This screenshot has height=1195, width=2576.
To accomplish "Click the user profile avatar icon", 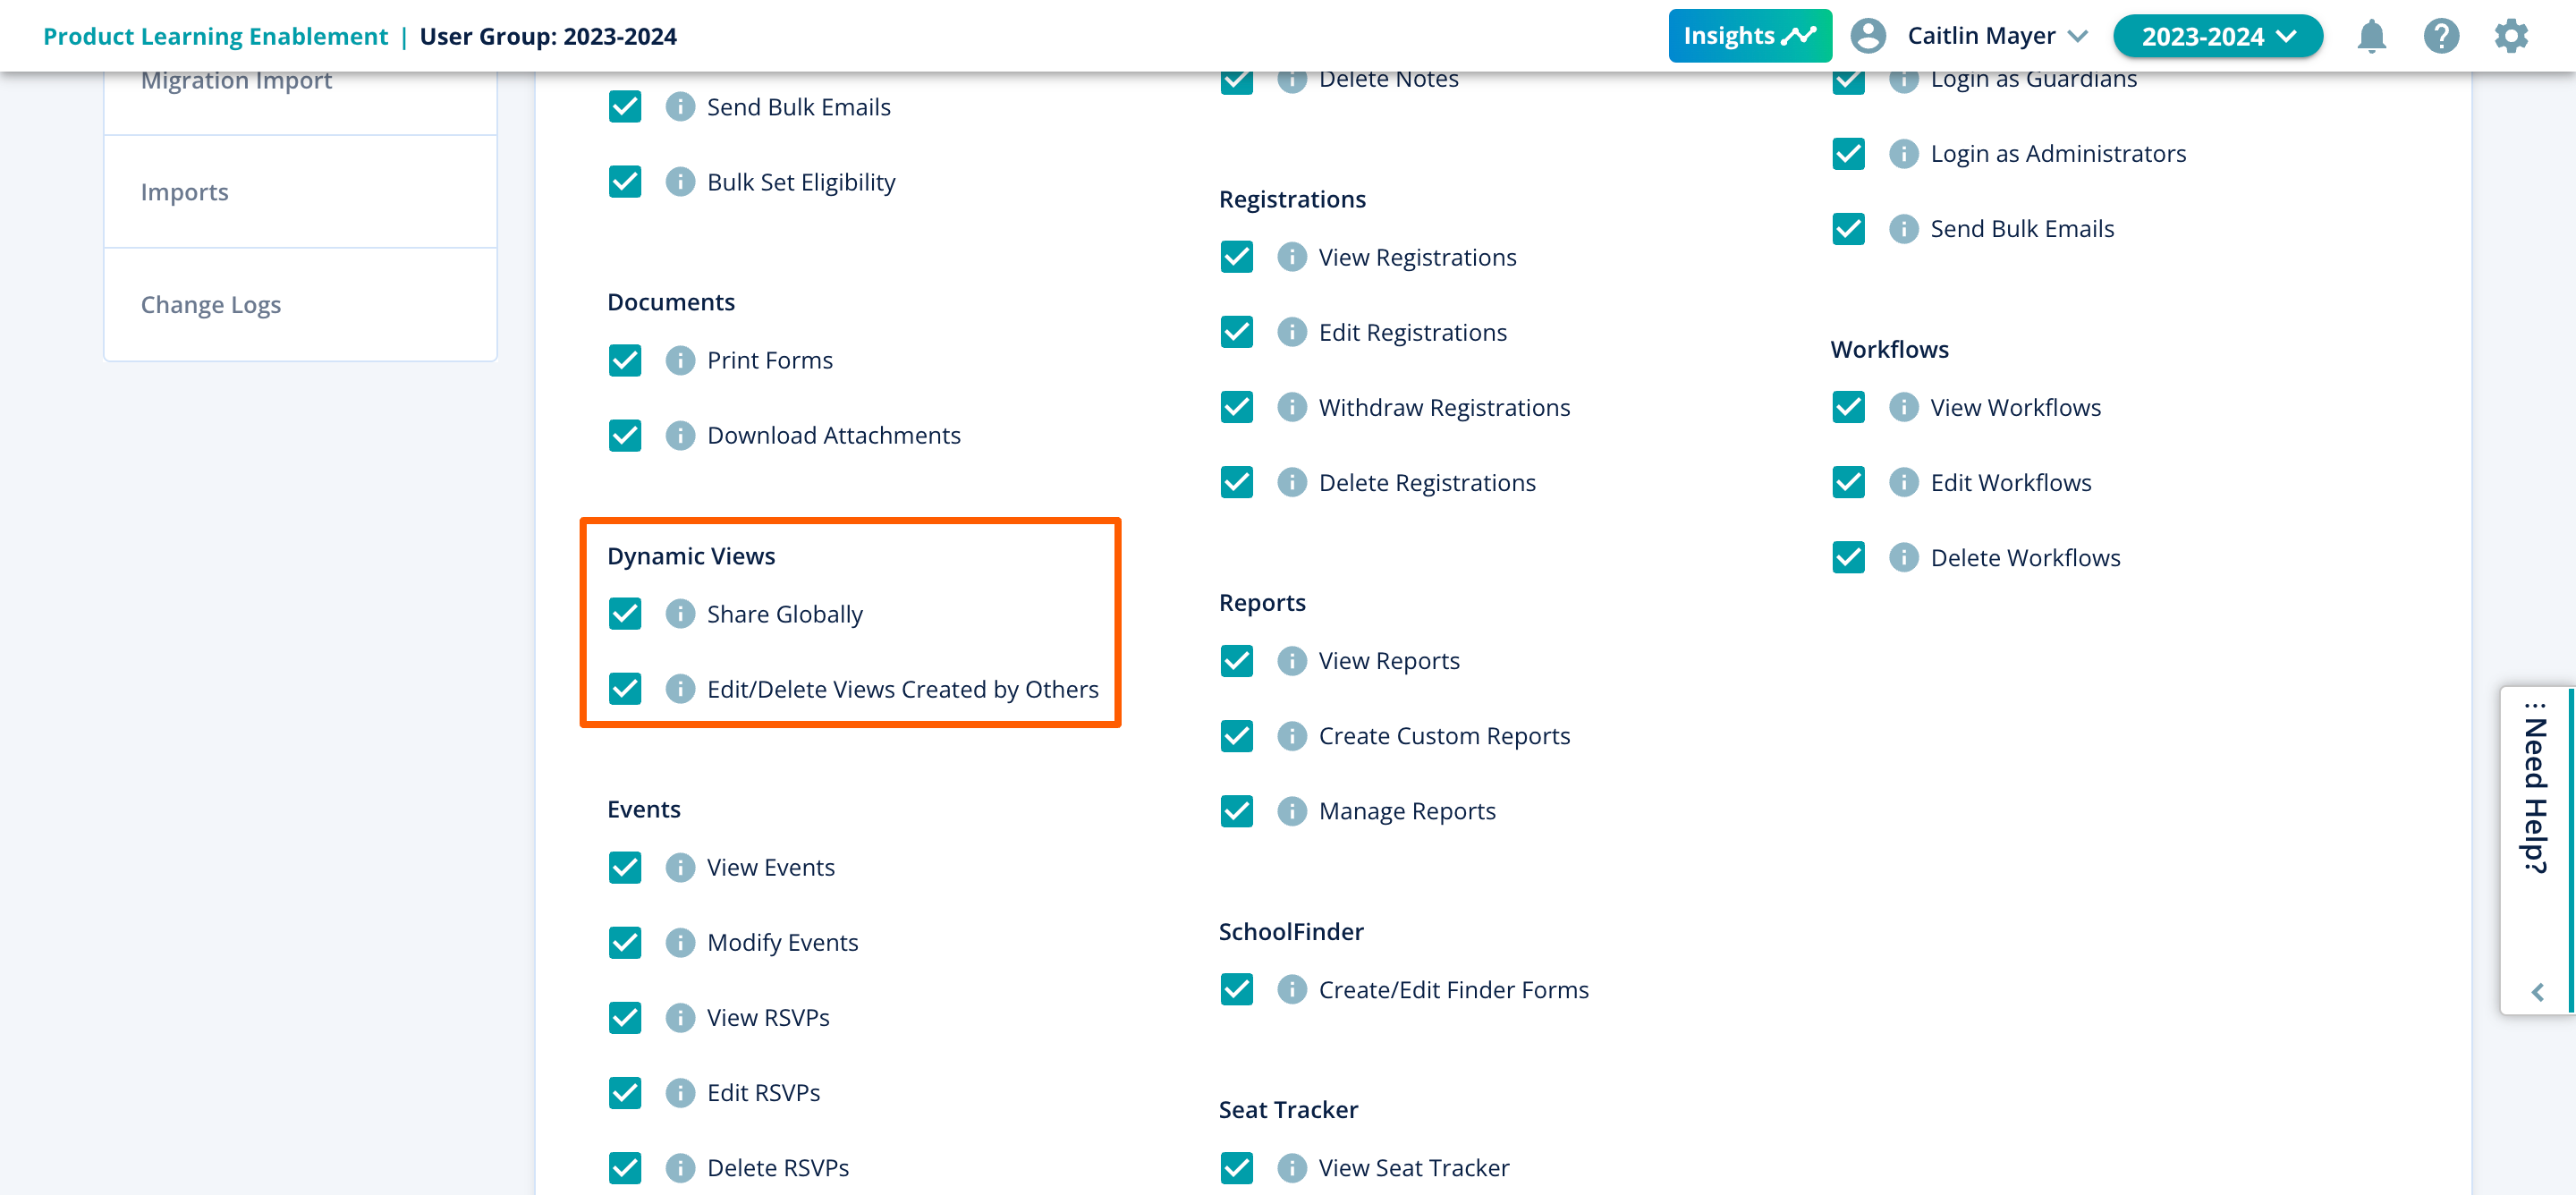I will (x=1867, y=36).
